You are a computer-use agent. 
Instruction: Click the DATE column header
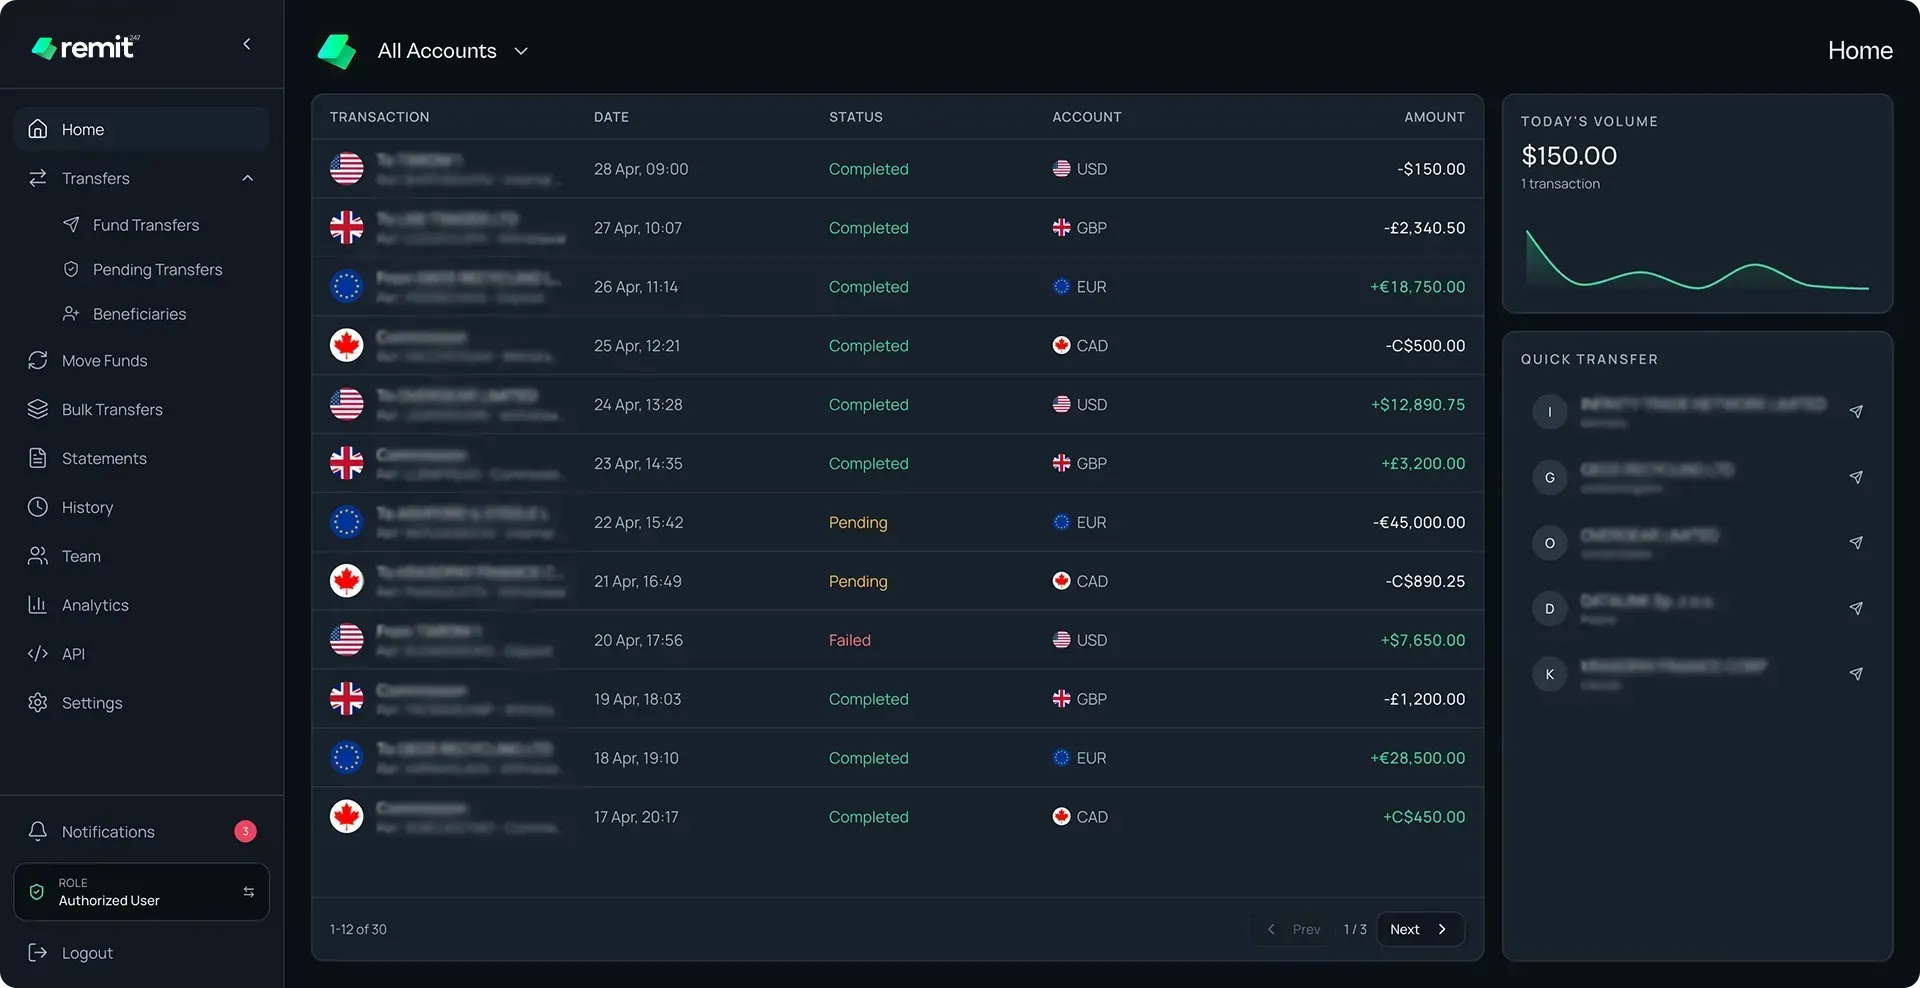tap(611, 117)
